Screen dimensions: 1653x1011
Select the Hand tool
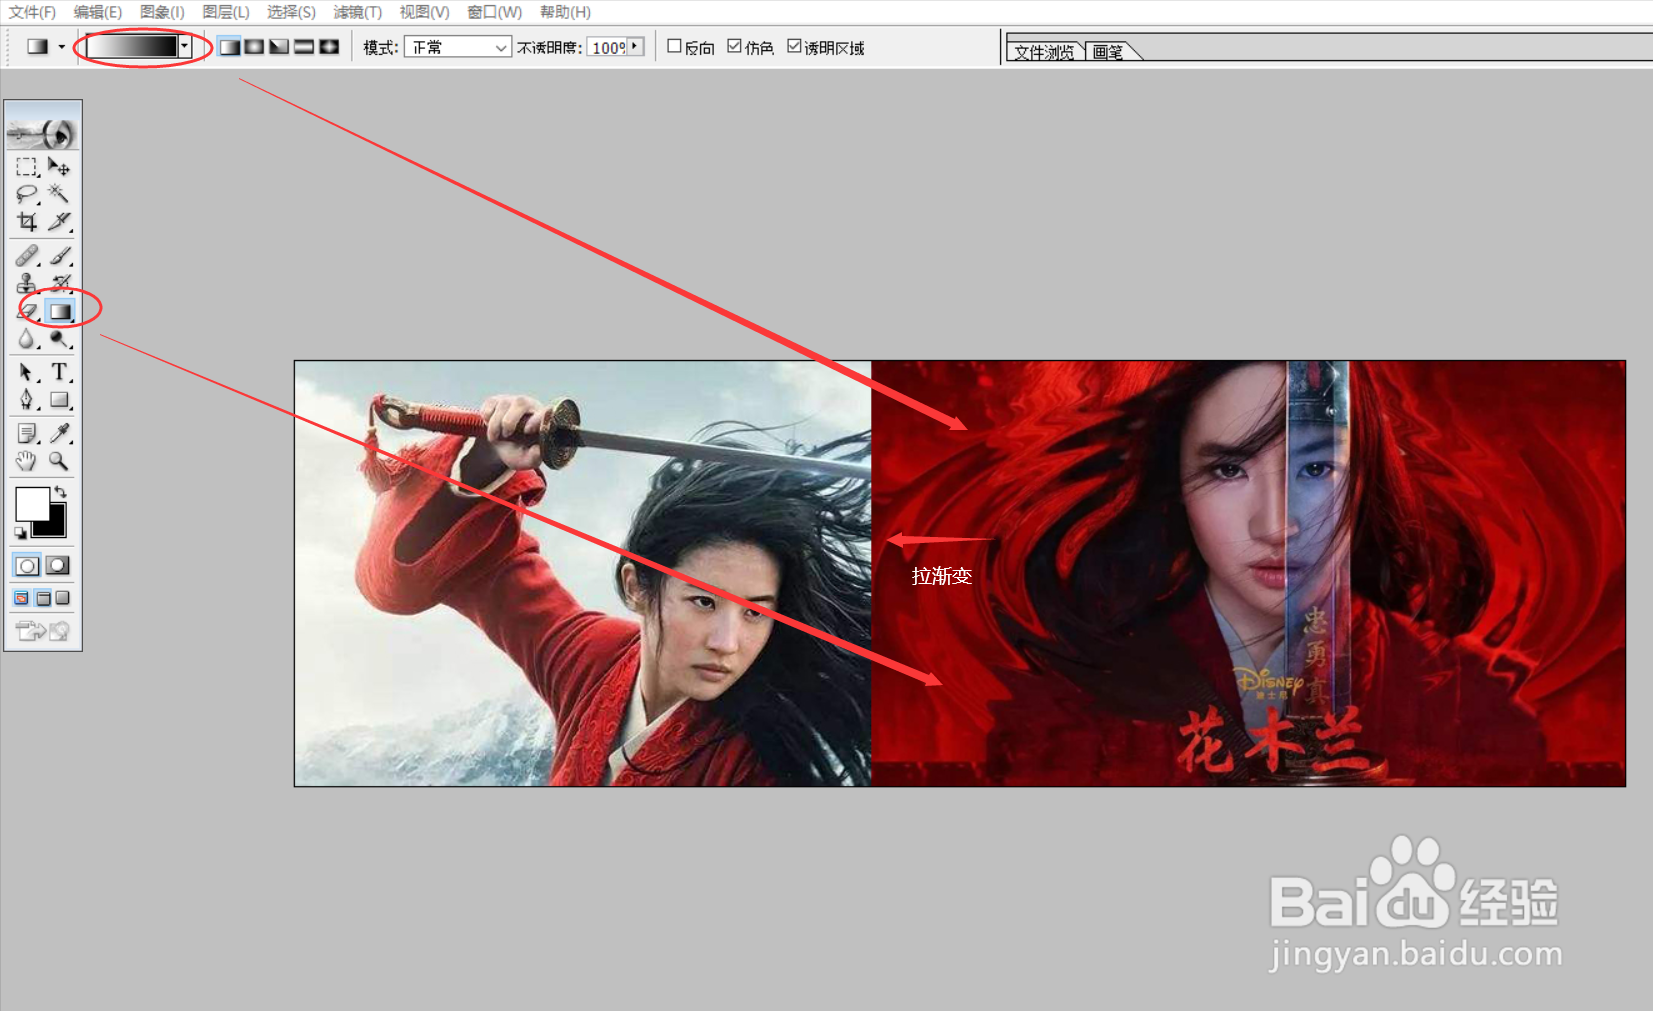click(27, 461)
